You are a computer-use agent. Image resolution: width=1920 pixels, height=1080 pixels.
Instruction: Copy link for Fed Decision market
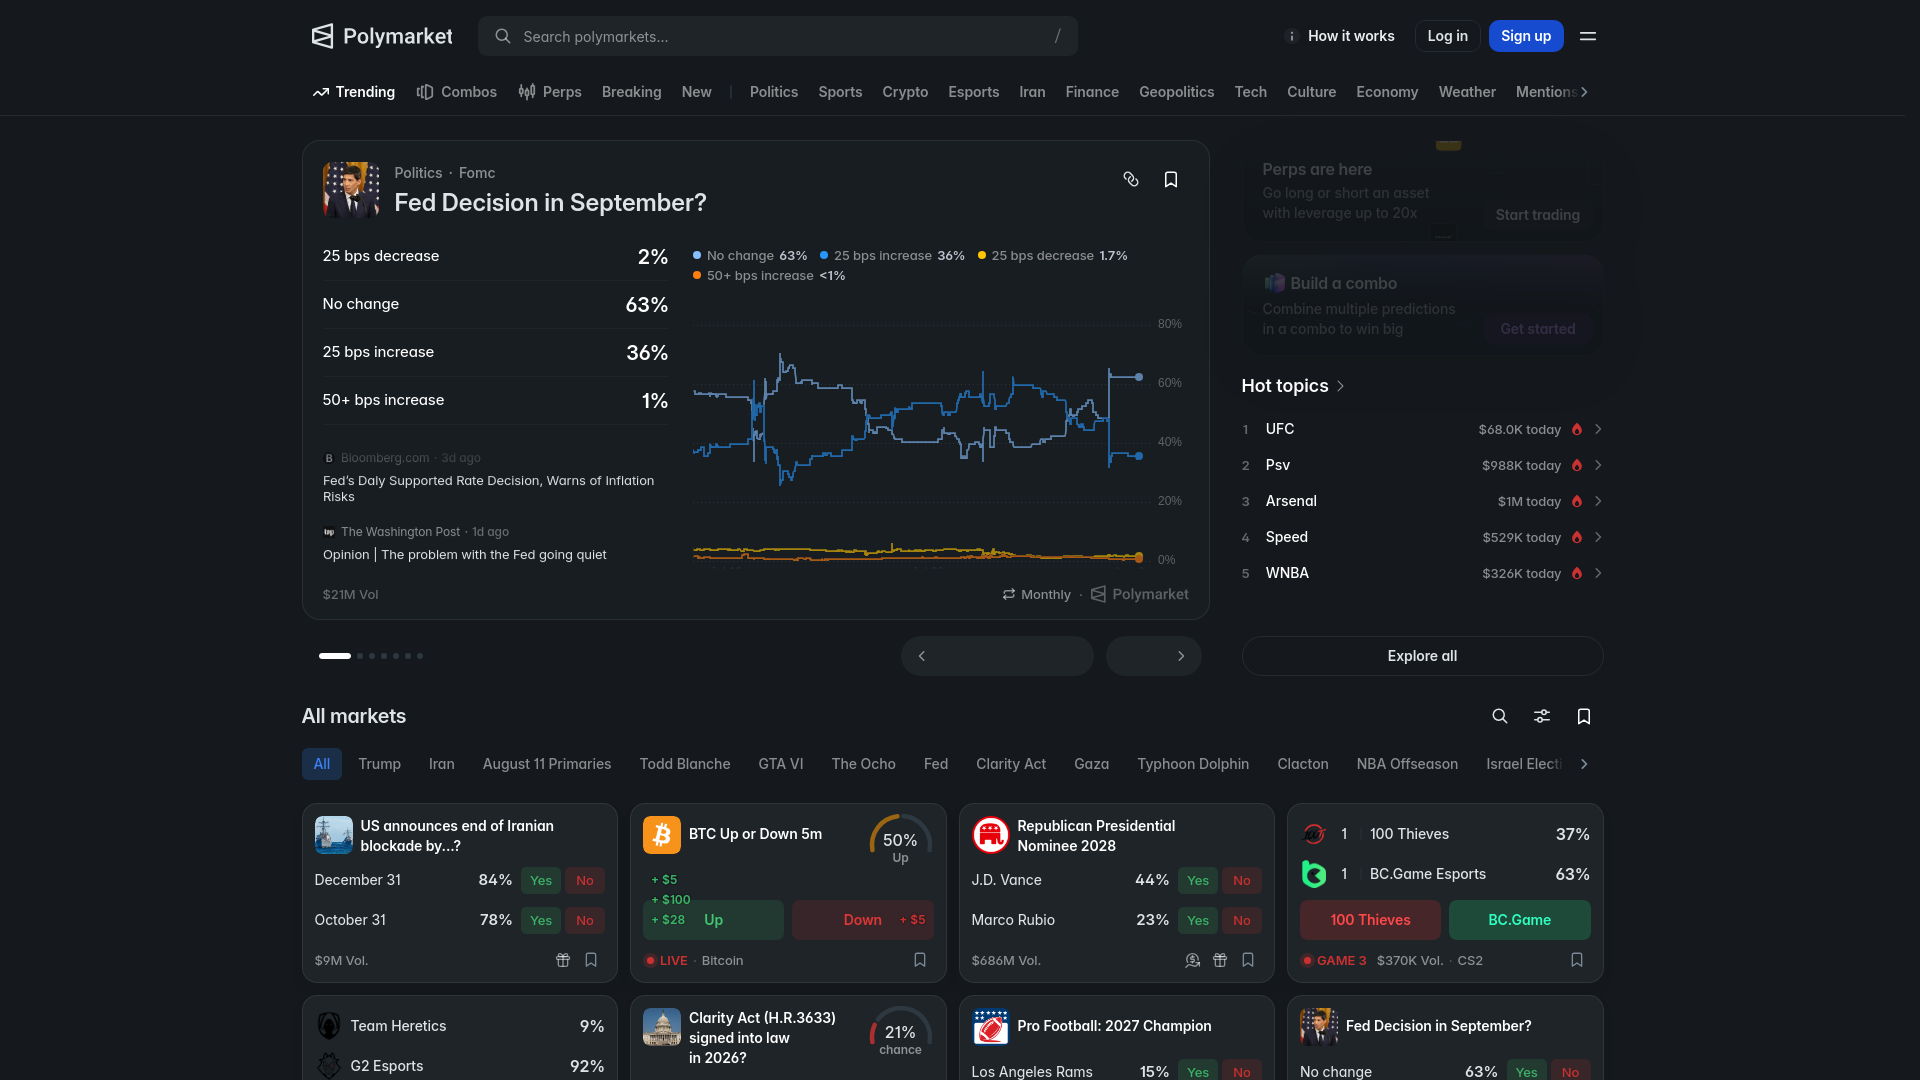click(x=1131, y=179)
